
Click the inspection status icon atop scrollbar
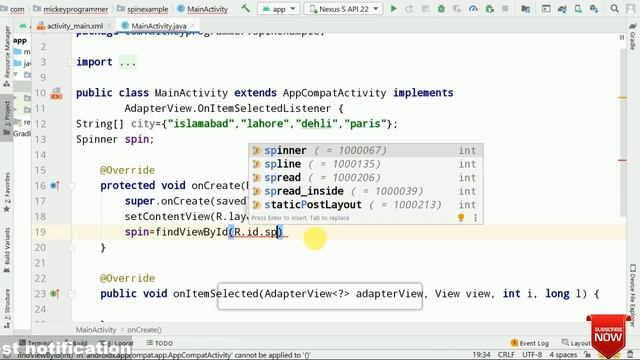tap(622, 37)
